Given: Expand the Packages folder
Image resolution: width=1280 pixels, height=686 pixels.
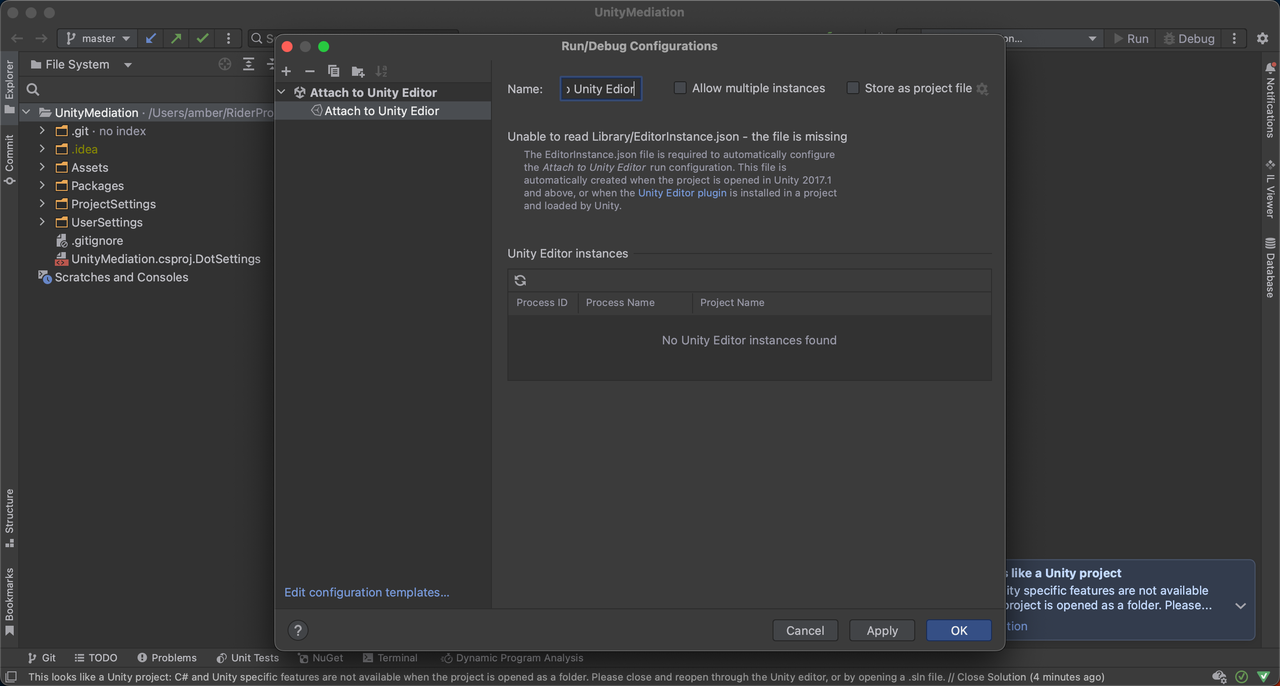Looking at the screenshot, I should (x=42, y=185).
